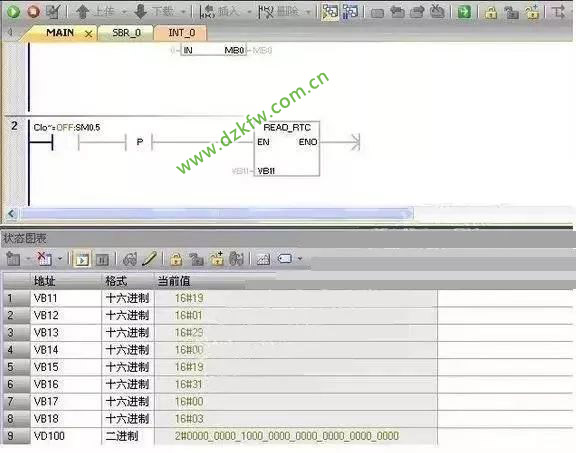This screenshot has height=453, width=576.
Task: Click the VB11 current value cell
Action: pyautogui.click(x=296, y=298)
